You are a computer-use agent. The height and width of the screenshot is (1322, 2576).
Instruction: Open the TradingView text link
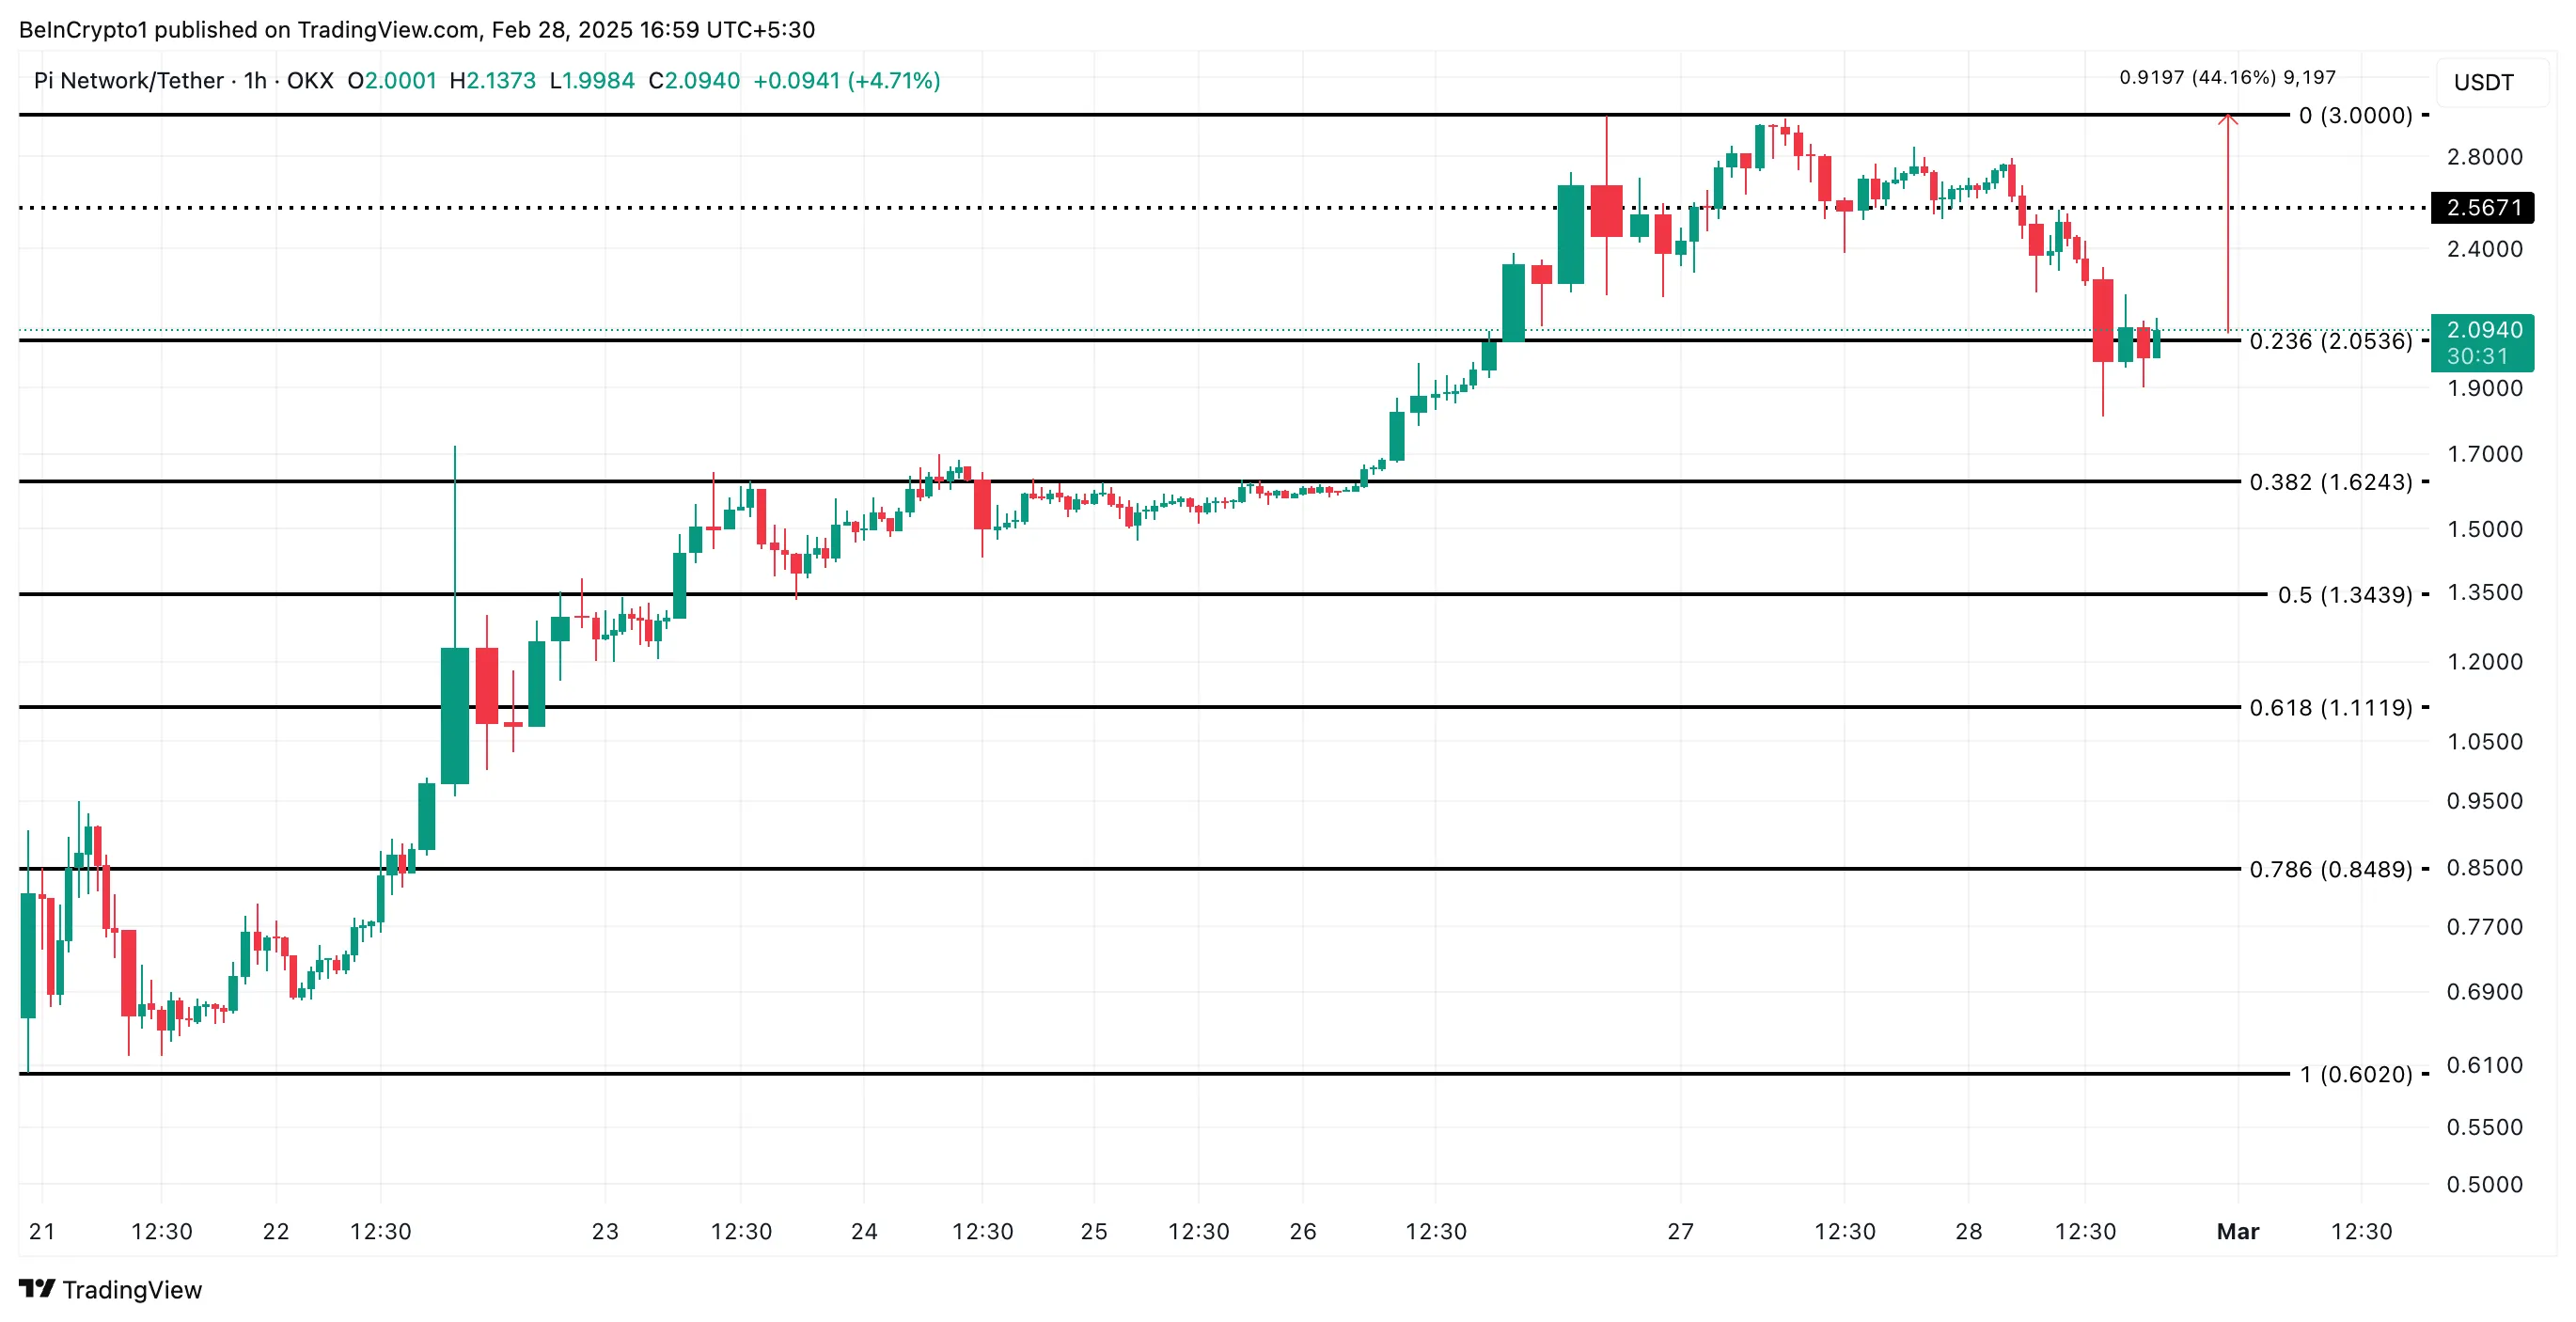132,1289
